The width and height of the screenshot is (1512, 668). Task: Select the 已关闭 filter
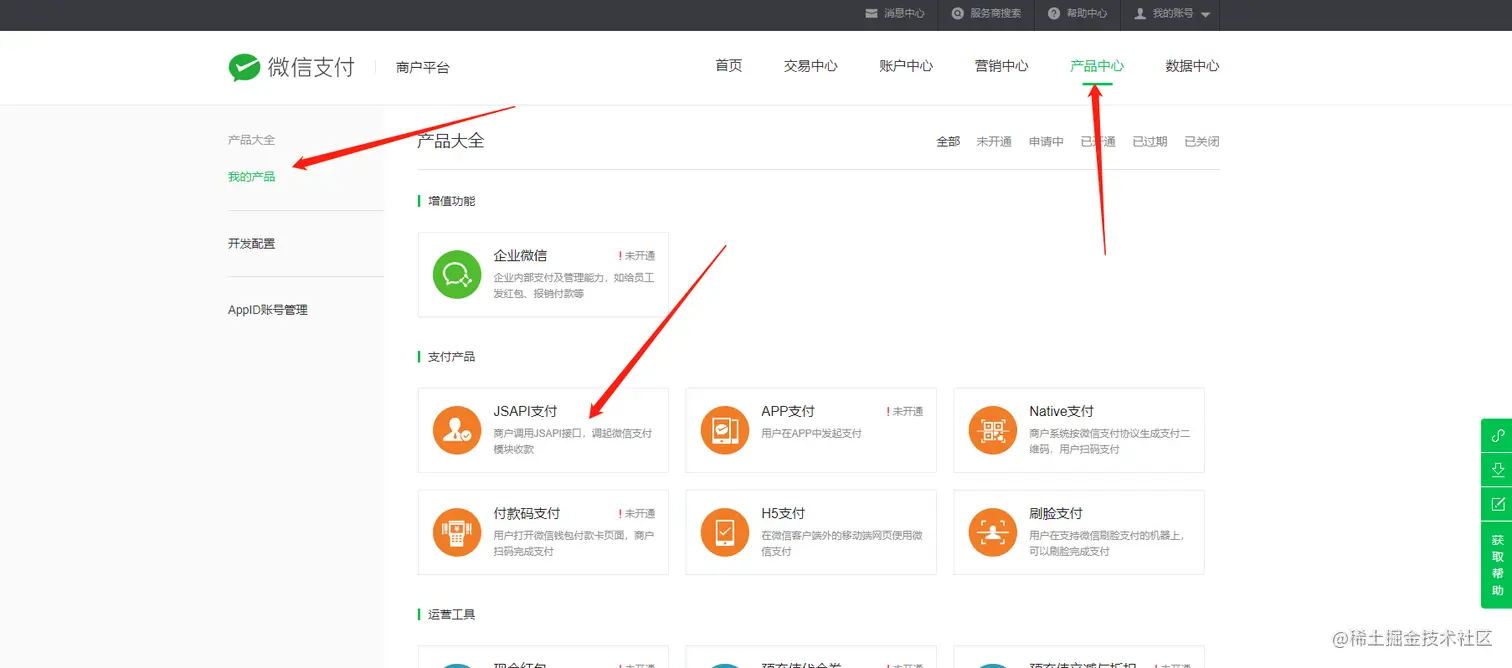pos(1202,142)
